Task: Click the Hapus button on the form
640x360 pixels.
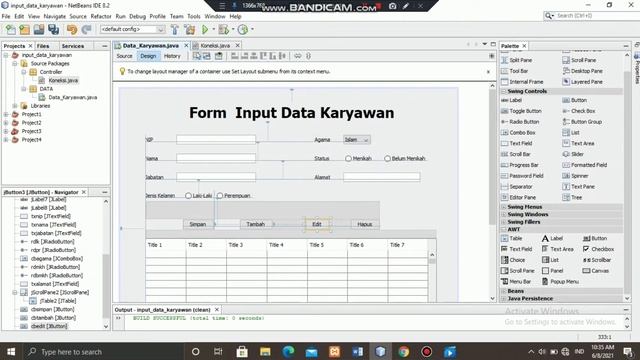Action: tap(364, 224)
